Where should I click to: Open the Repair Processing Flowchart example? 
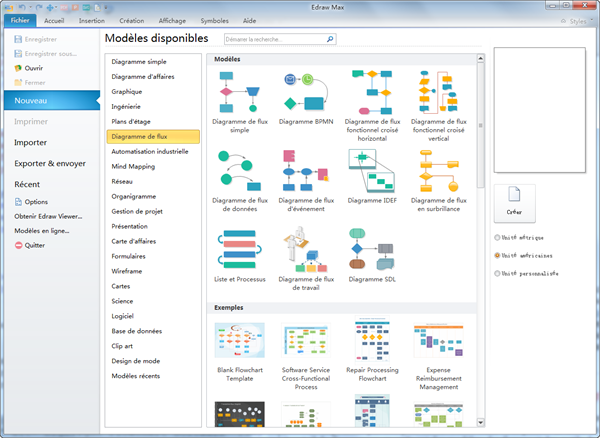372,349
